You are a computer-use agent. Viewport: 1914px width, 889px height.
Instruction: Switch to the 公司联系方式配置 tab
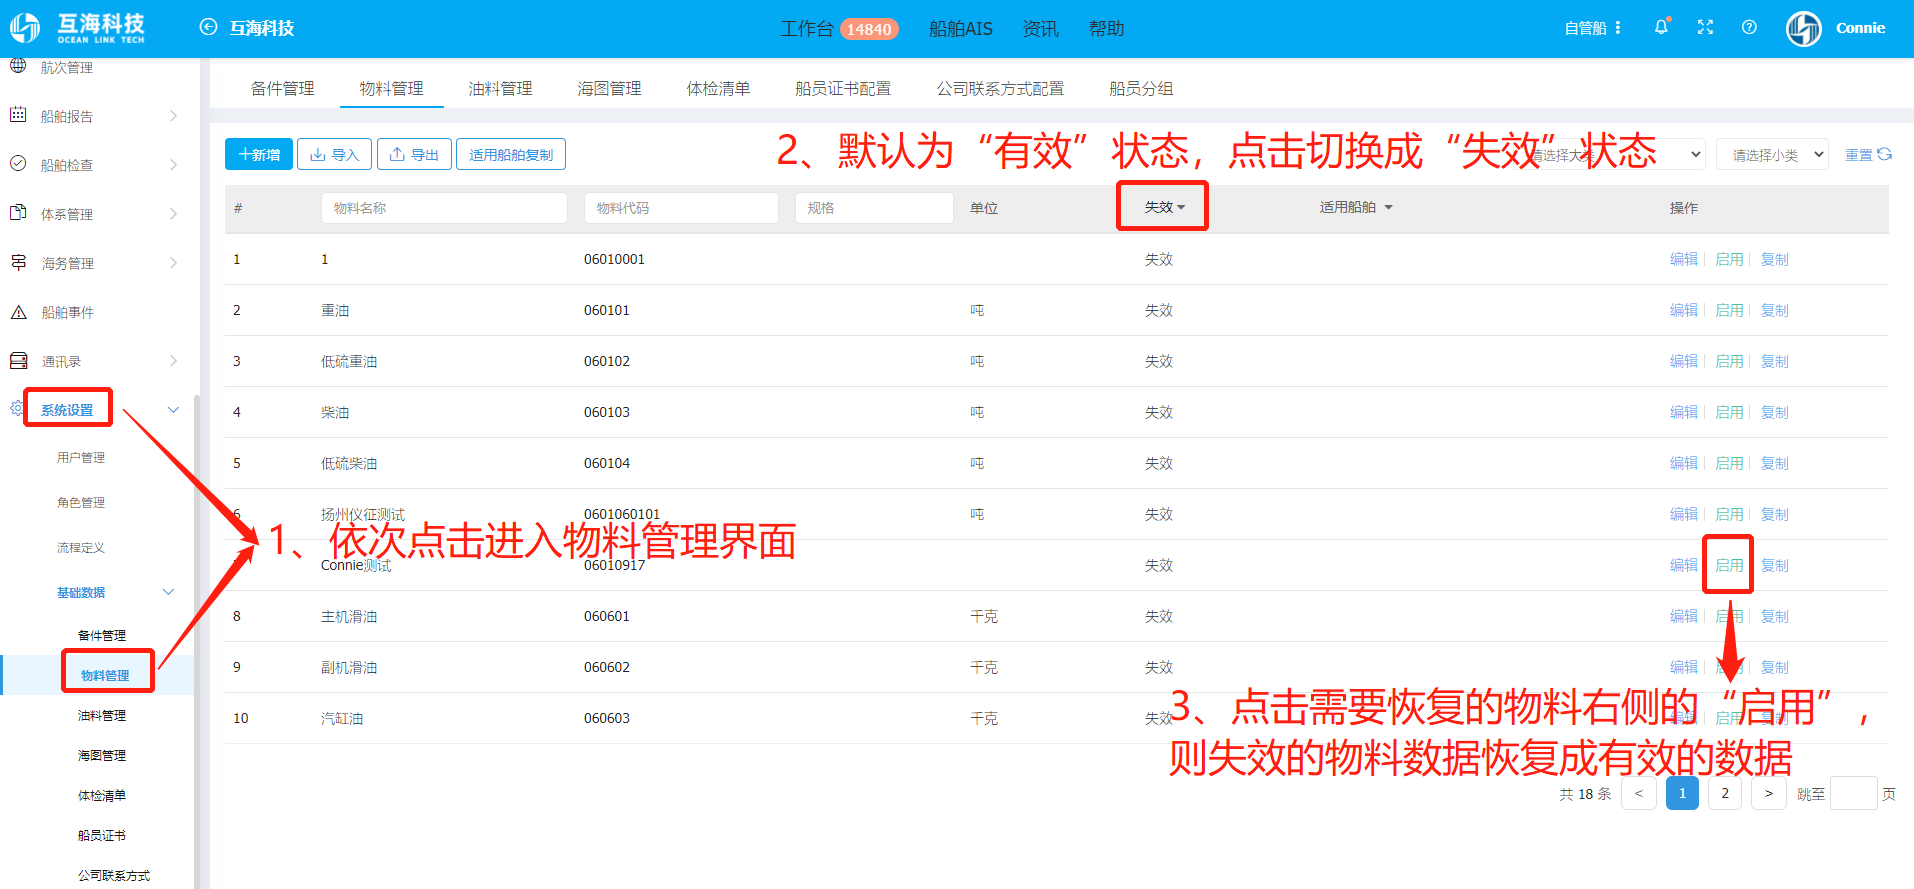coord(1000,88)
